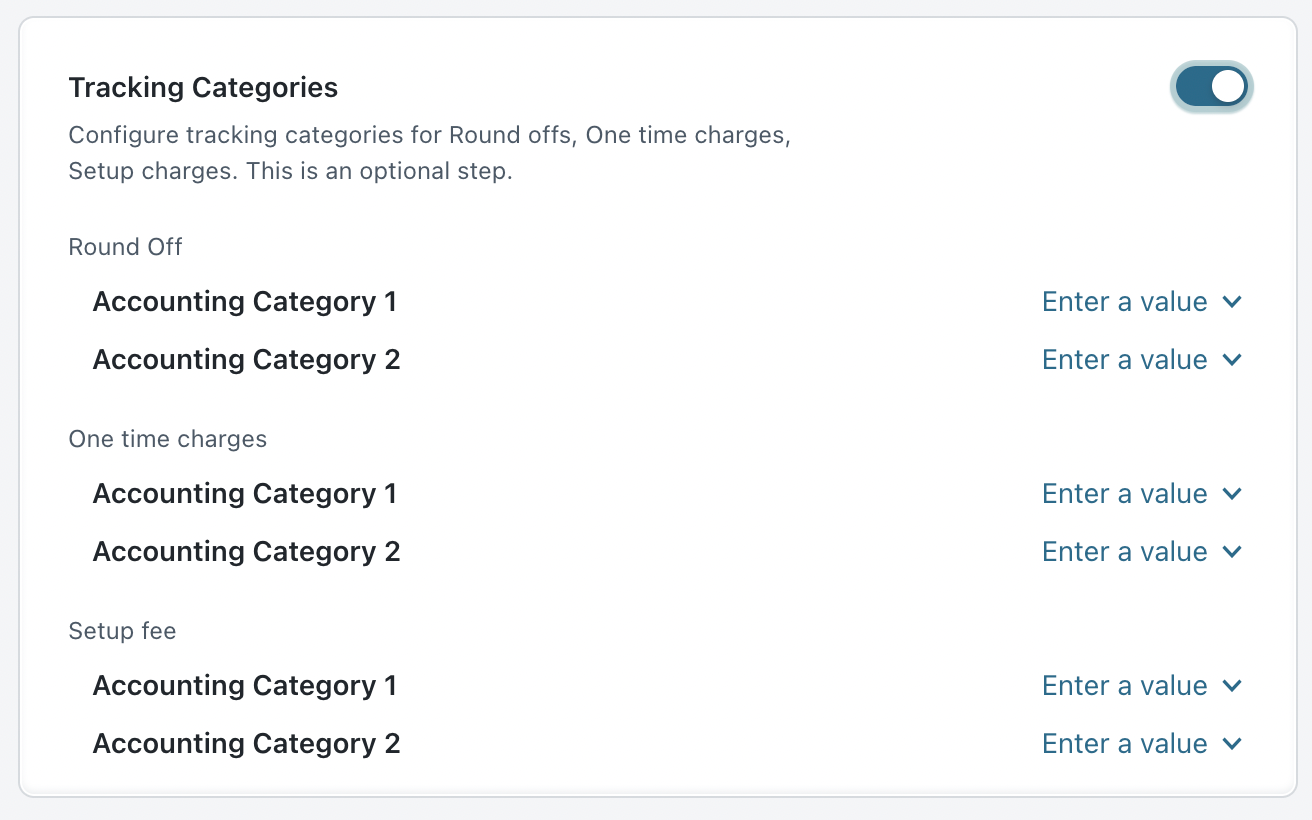Click Accounting Category 2 label under Setup fee
Image resolution: width=1312 pixels, height=820 pixels.
246,744
